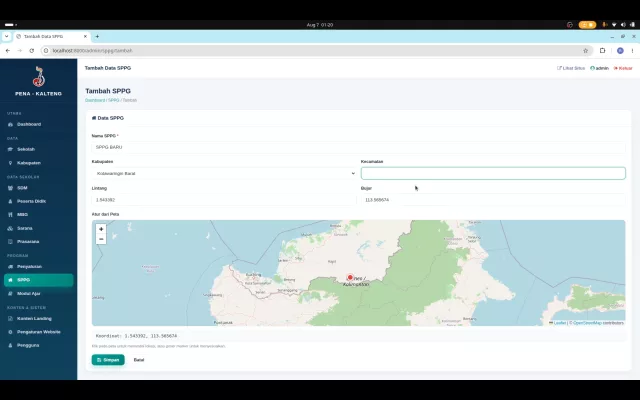Open Peserta Didik in the sidebar
The image size is (640, 400).
click(x=31, y=201)
